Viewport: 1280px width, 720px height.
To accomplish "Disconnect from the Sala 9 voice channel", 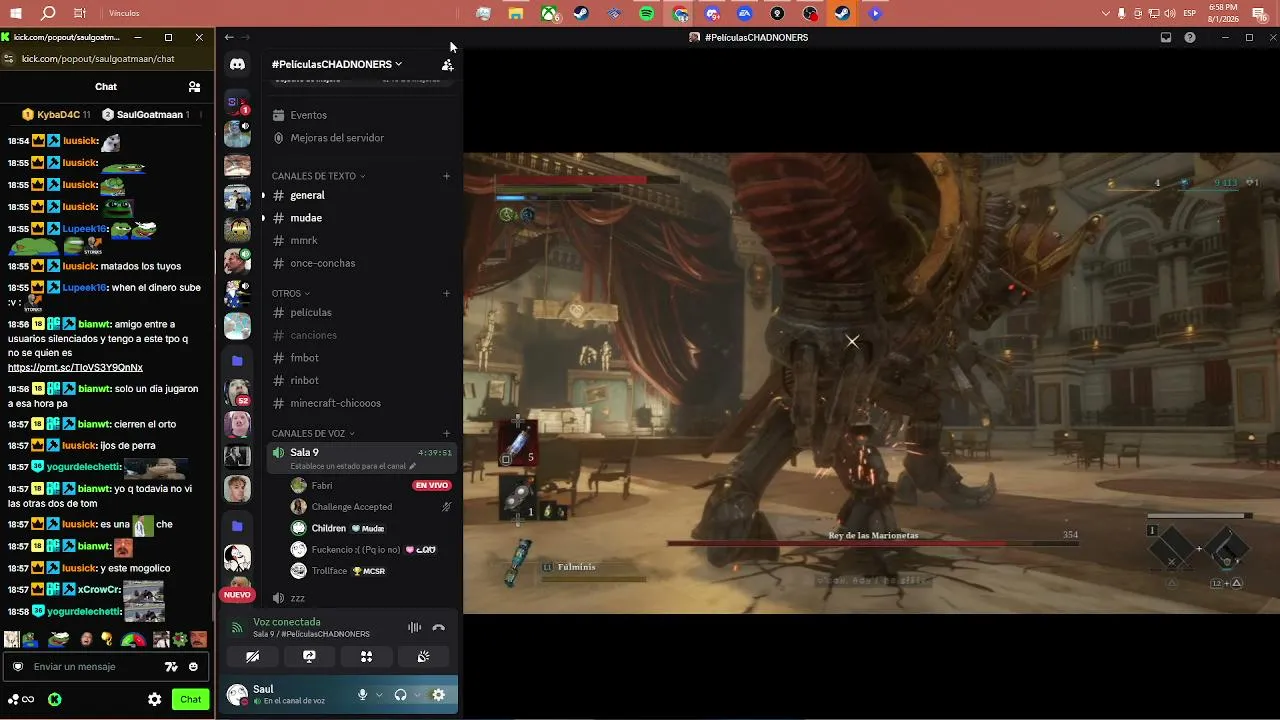I will pyautogui.click(x=438, y=628).
